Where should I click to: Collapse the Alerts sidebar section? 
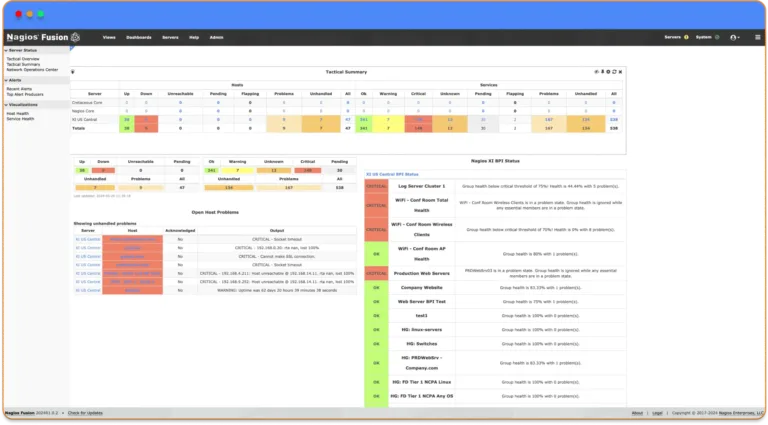click(5, 81)
